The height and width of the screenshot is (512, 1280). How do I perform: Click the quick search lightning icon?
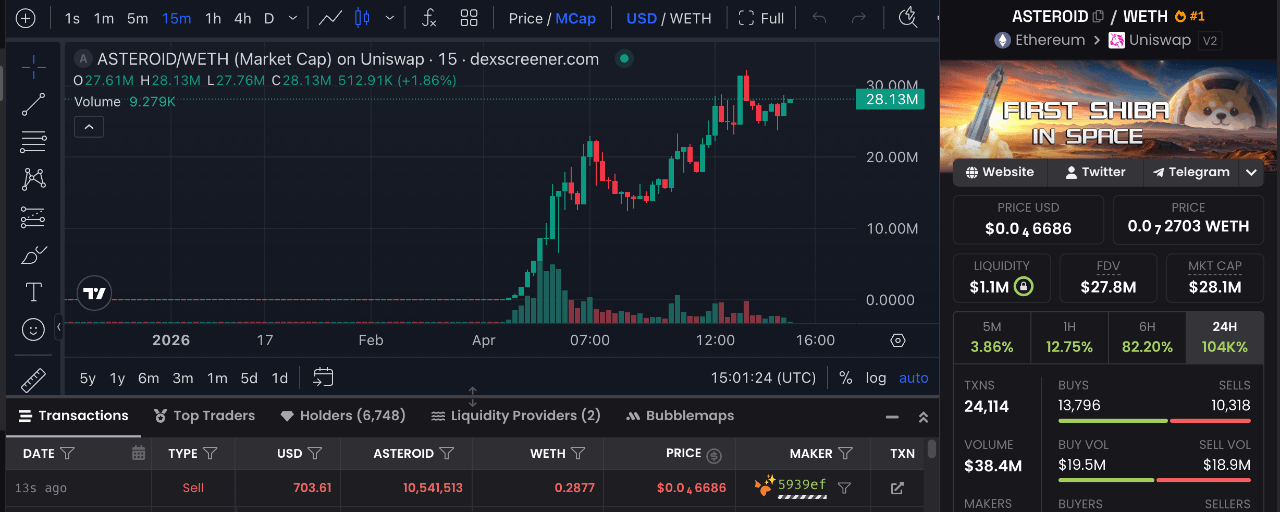click(908, 18)
